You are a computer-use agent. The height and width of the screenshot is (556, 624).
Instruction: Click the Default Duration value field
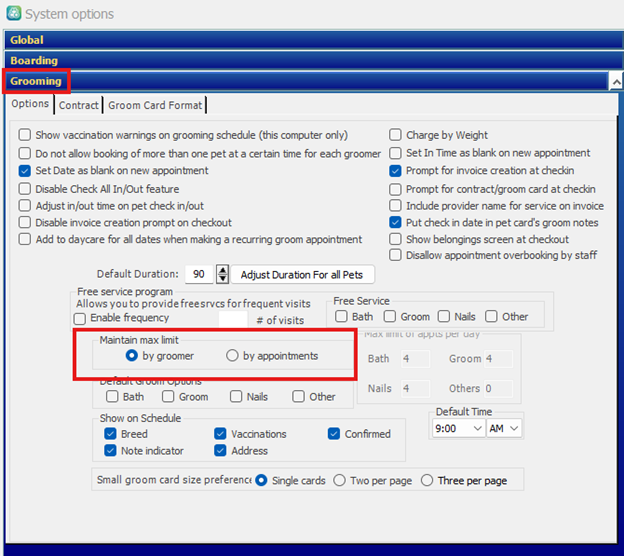pyautogui.click(x=199, y=274)
